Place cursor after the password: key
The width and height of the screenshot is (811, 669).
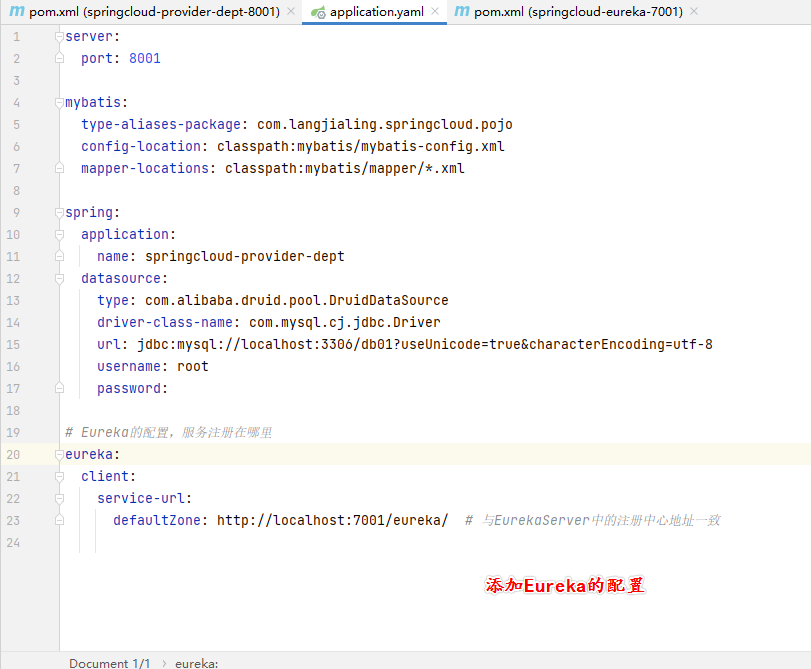(170, 389)
